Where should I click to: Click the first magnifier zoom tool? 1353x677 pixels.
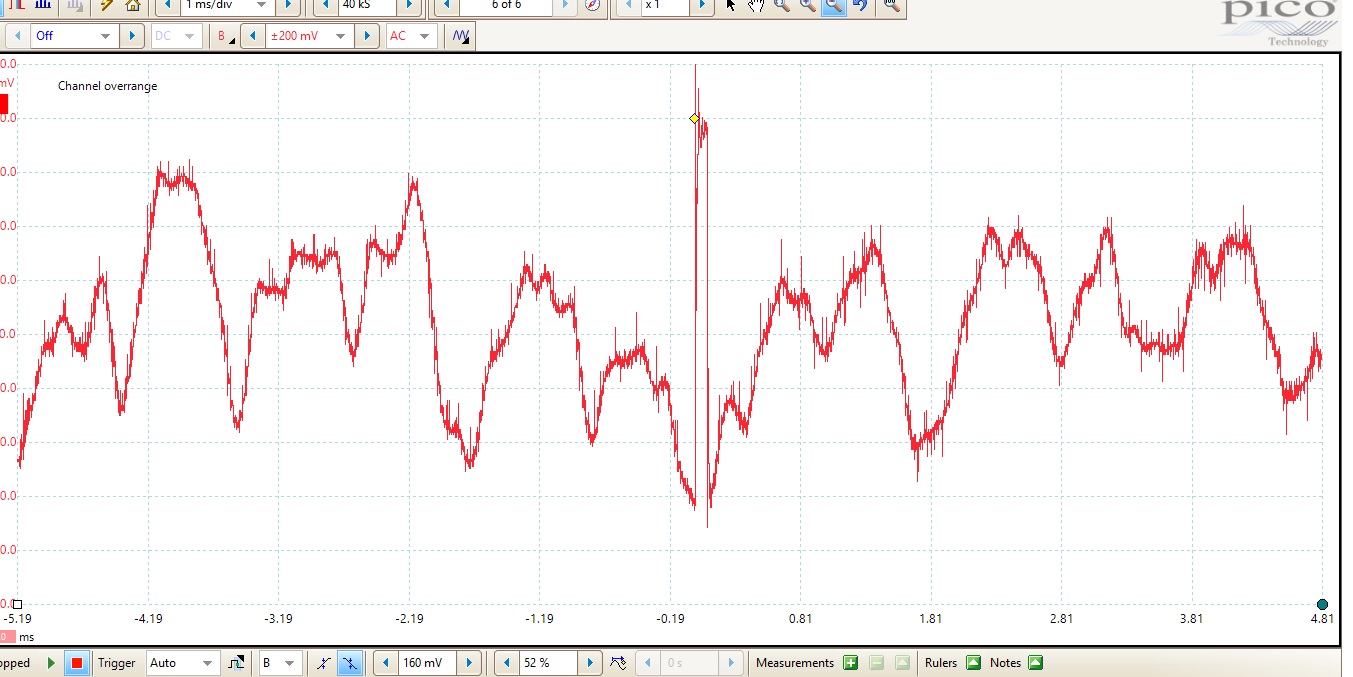781,5
